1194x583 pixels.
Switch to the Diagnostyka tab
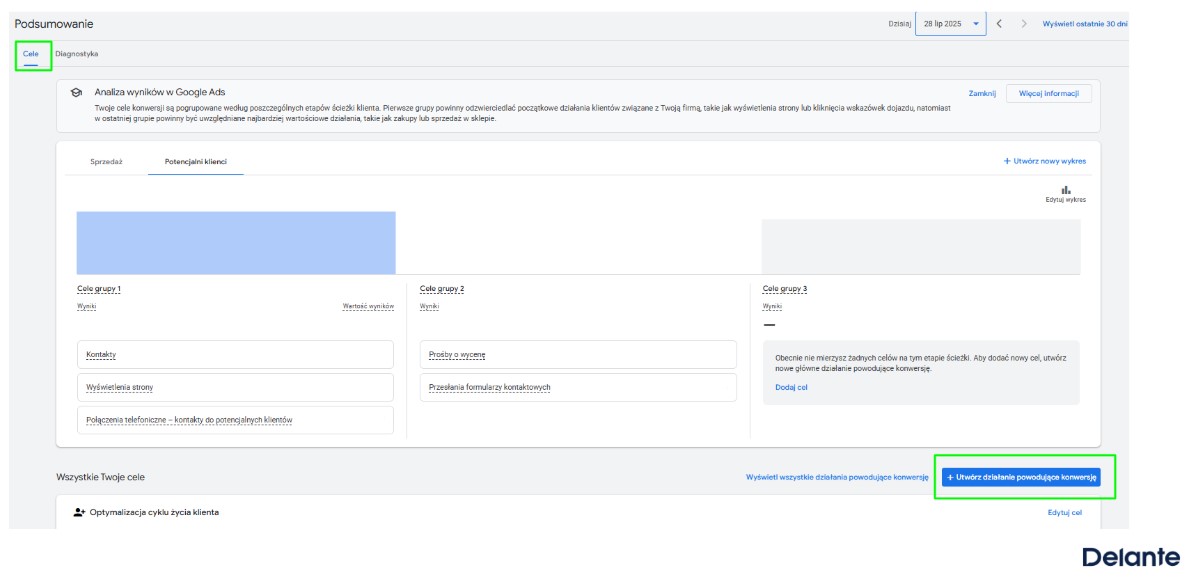(x=77, y=54)
